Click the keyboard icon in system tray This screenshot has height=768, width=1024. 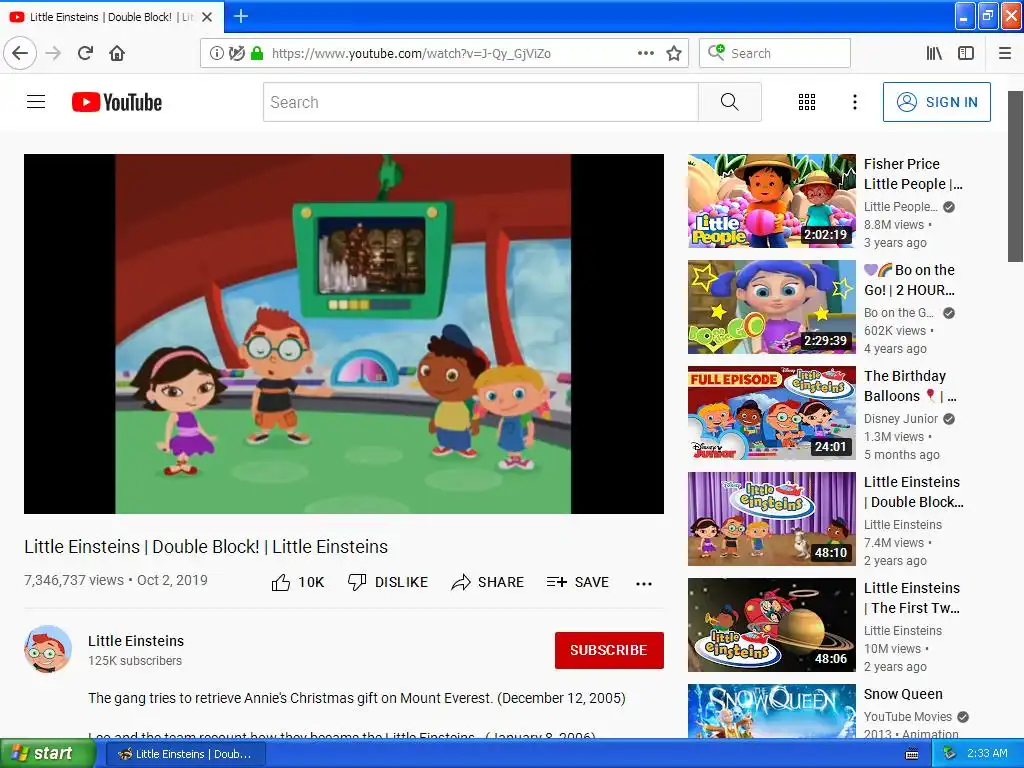(912, 754)
